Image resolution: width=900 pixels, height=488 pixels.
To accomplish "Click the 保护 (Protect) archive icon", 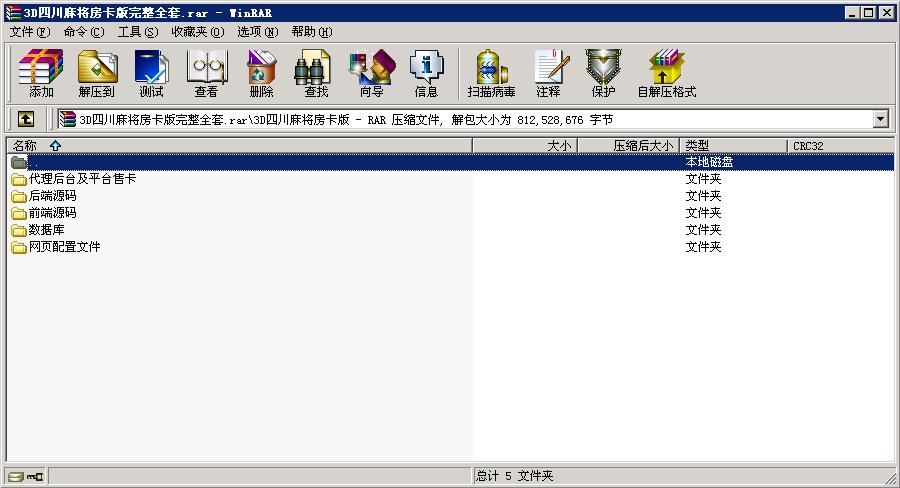I will tap(603, 73).
